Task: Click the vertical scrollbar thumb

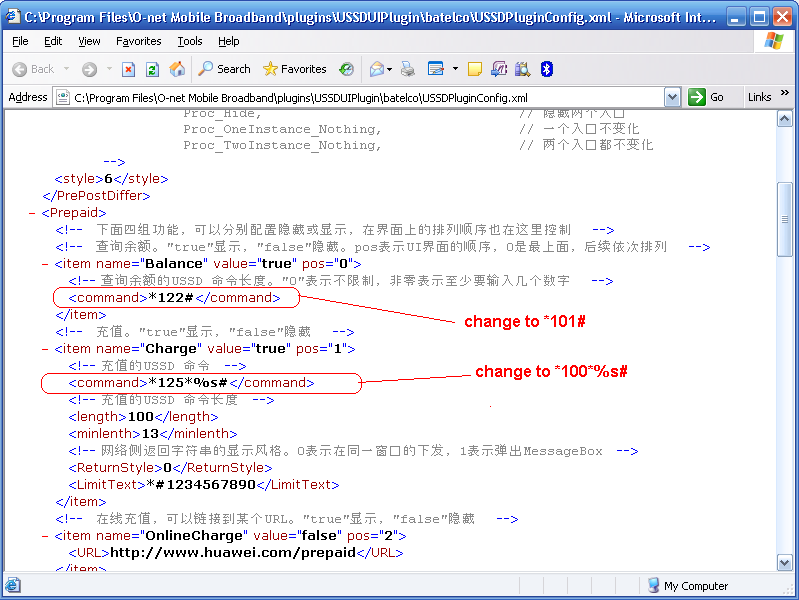Action: point(784,219)
